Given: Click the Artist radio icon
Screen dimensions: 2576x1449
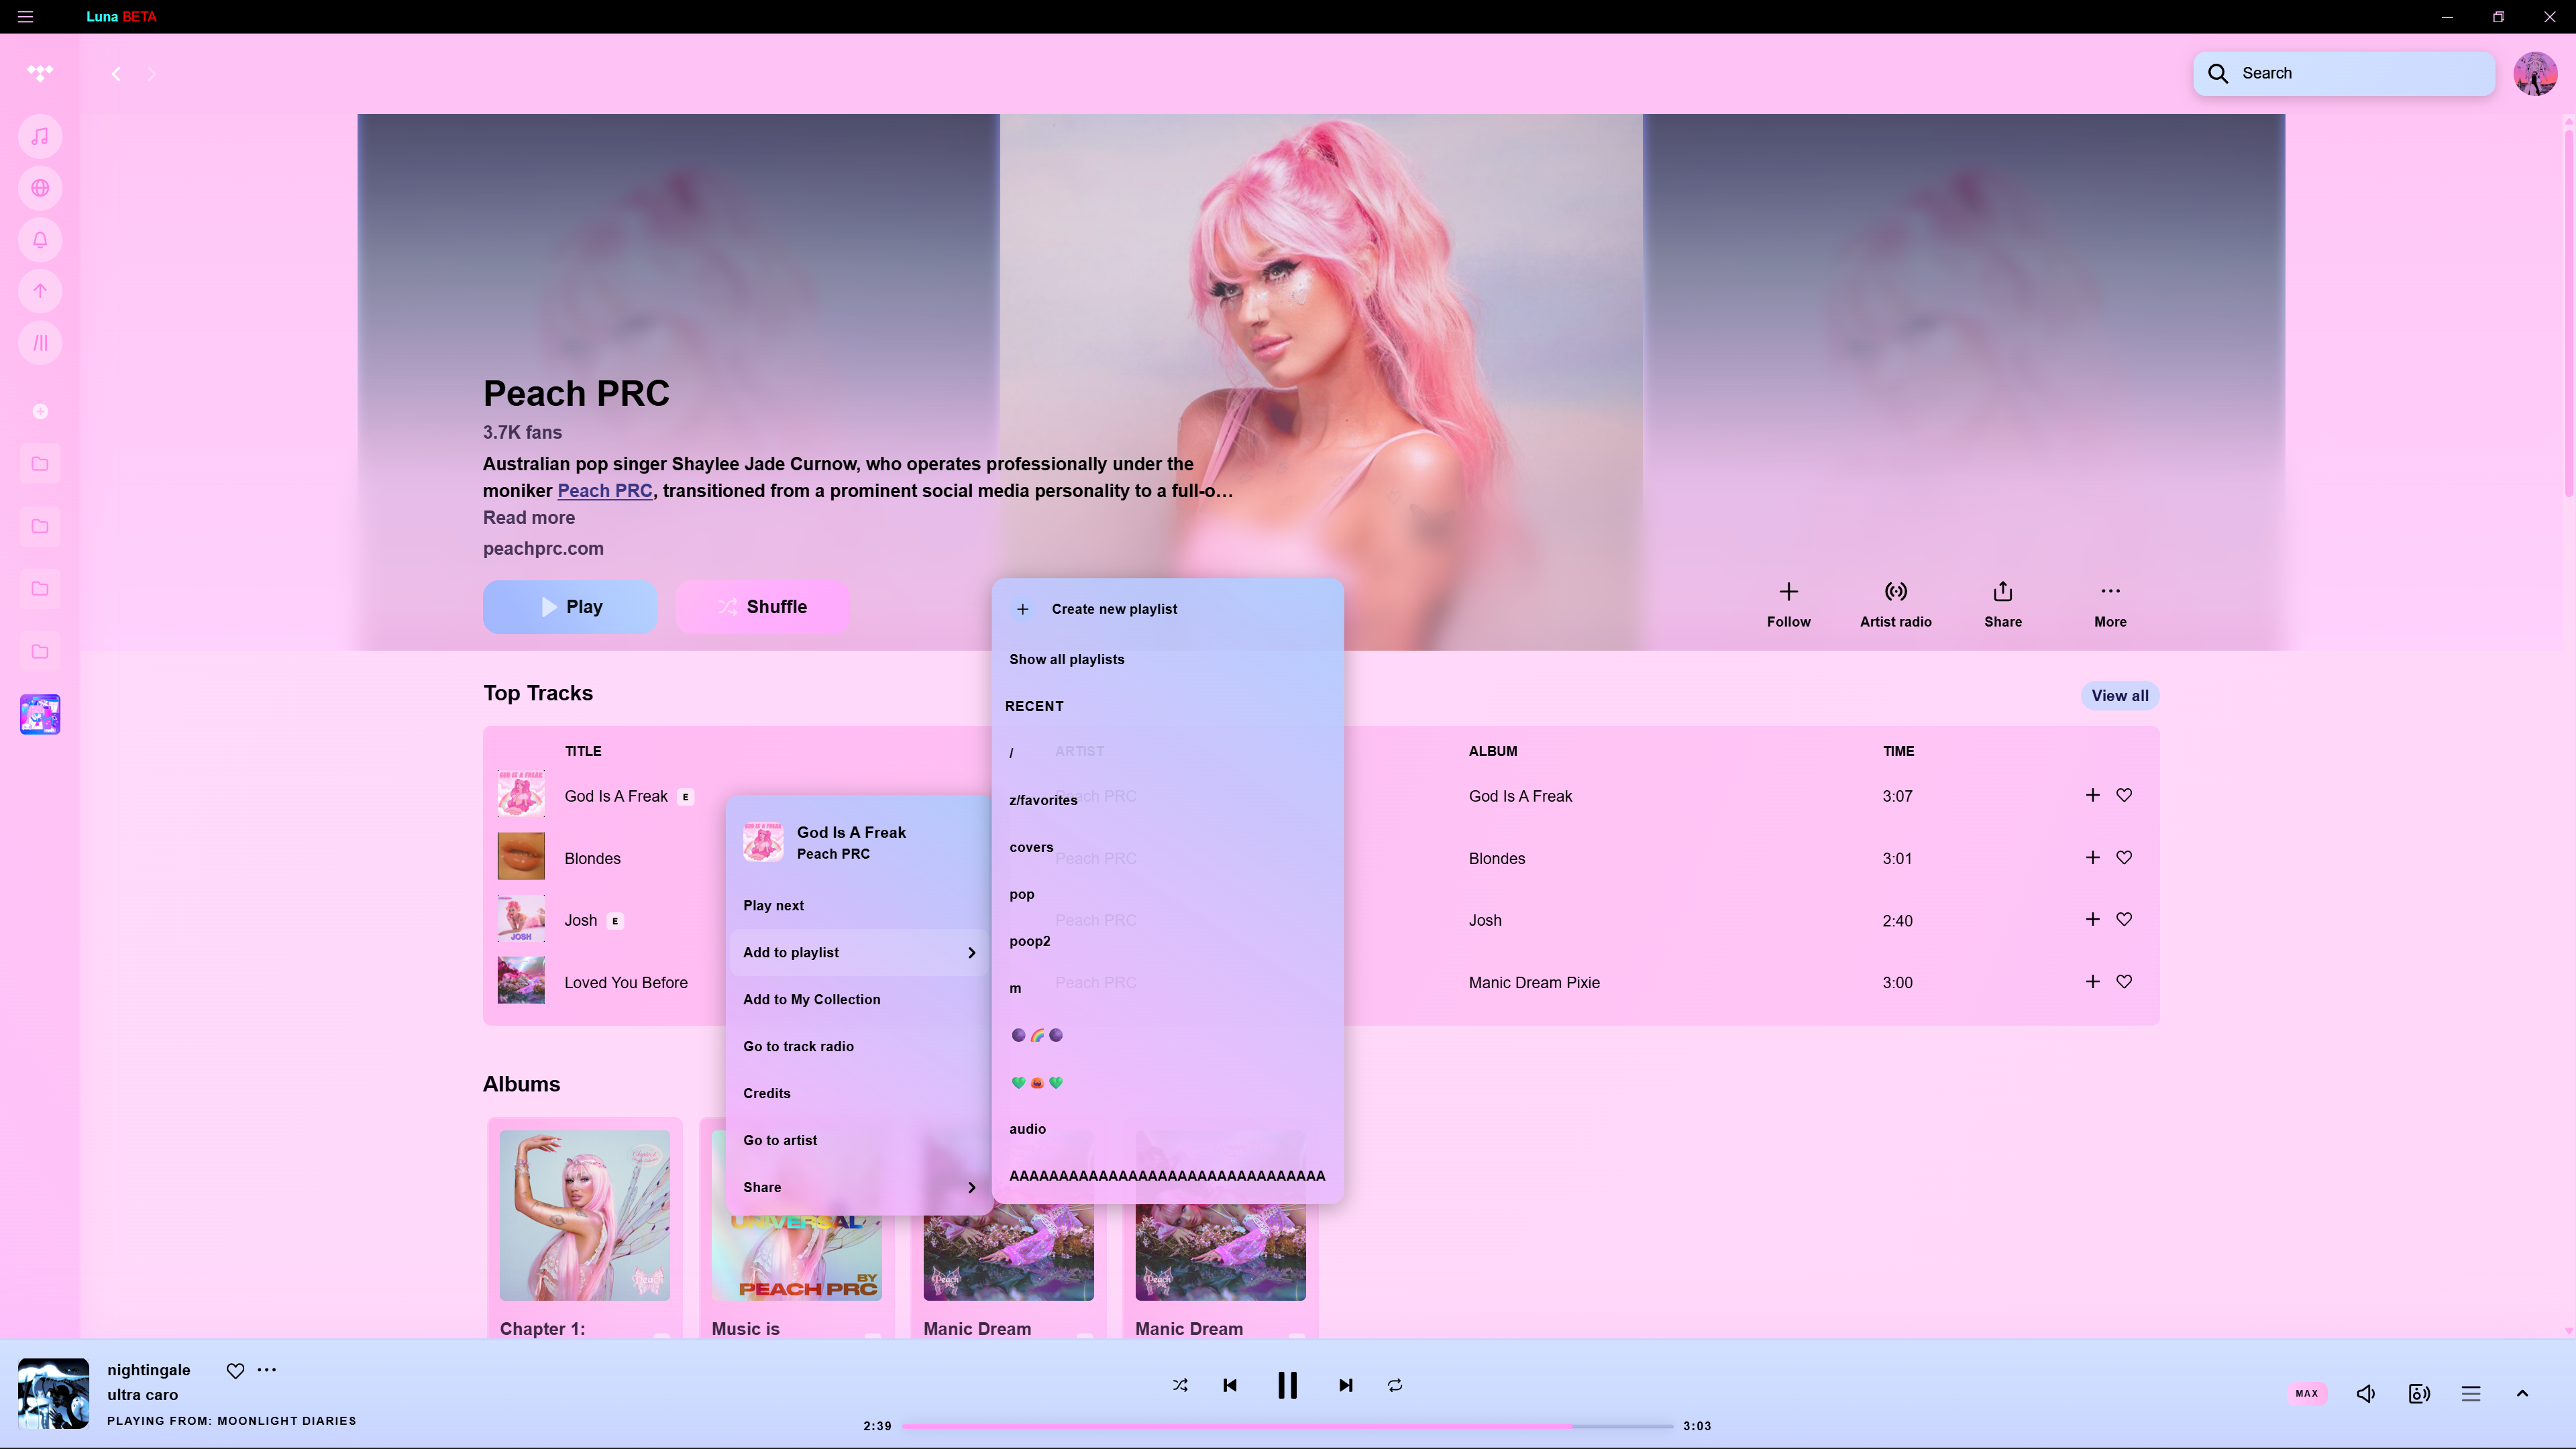Looking at the screenshot, I should (x=1895, y=591).
